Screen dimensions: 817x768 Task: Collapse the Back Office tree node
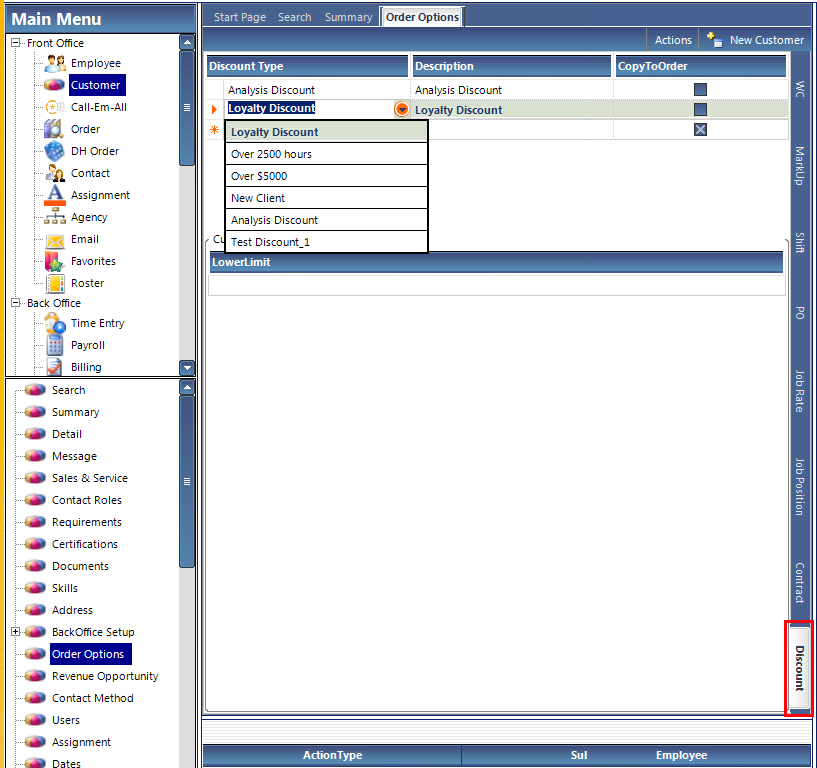pyautogui.click(x=16, y=303)
